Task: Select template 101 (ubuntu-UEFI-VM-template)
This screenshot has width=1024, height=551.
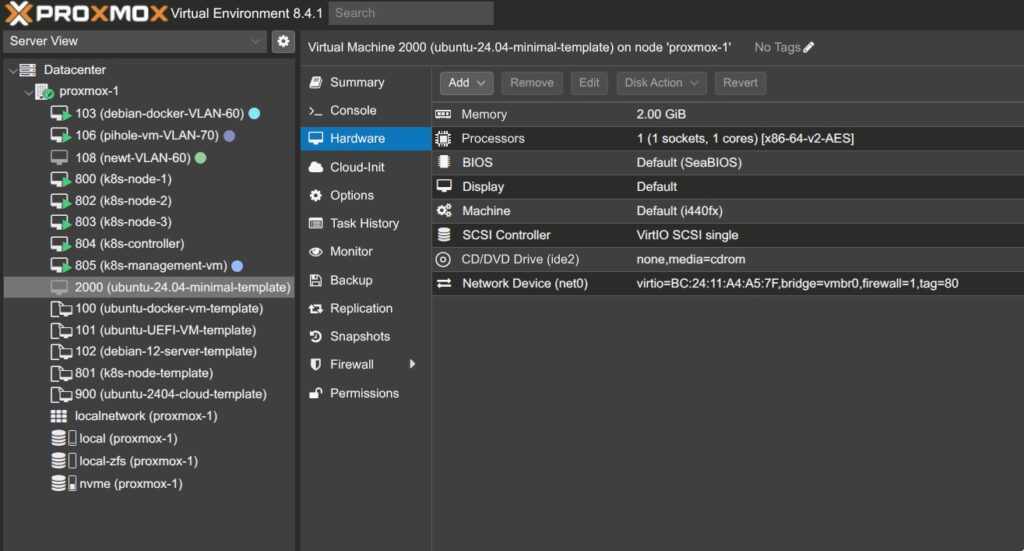Action: pyautogui.click(x=149, y=330)
